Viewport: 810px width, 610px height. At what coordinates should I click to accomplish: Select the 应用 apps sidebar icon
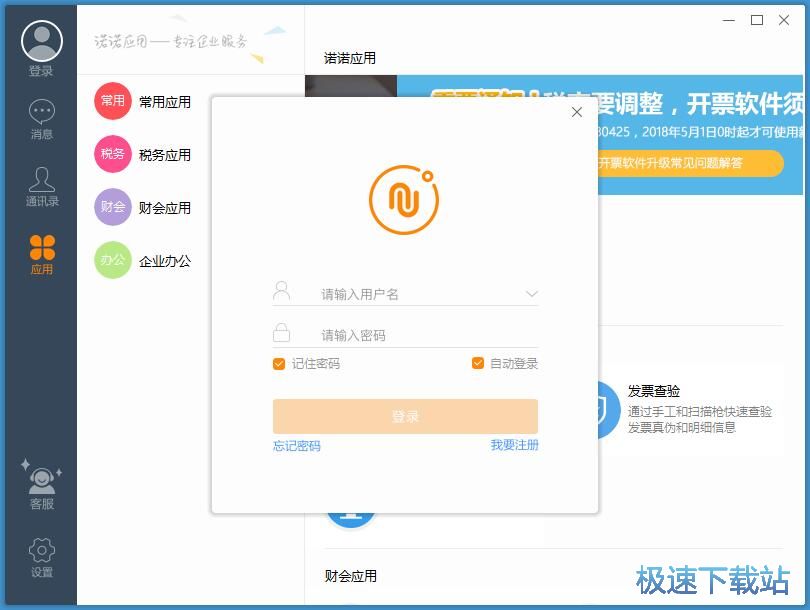click(x=42, y=255)
